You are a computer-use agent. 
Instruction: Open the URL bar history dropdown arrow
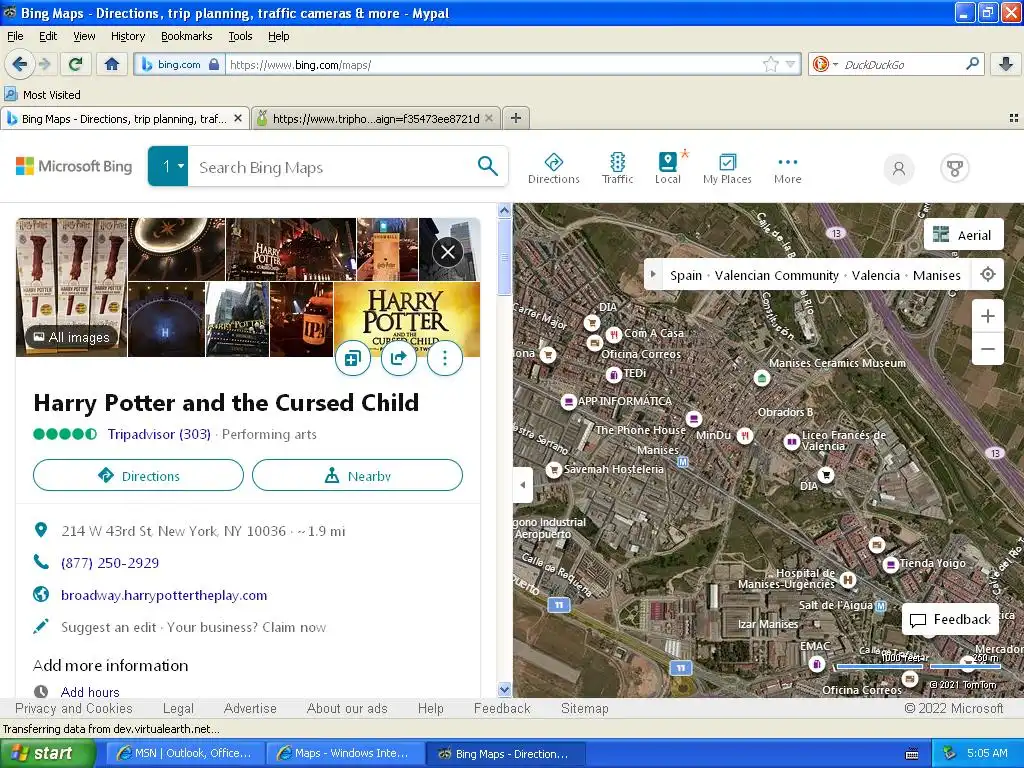pos(790,64)
